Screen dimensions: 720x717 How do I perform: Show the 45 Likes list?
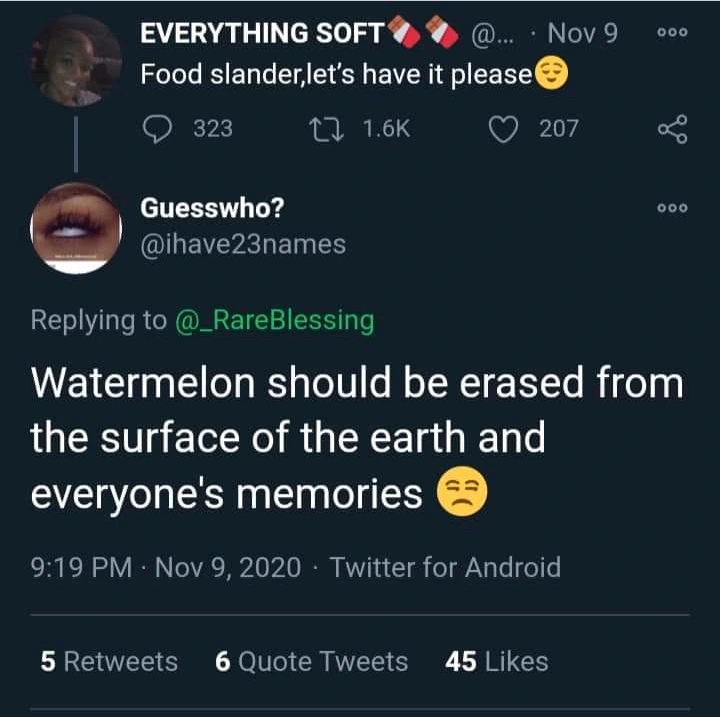496,661
